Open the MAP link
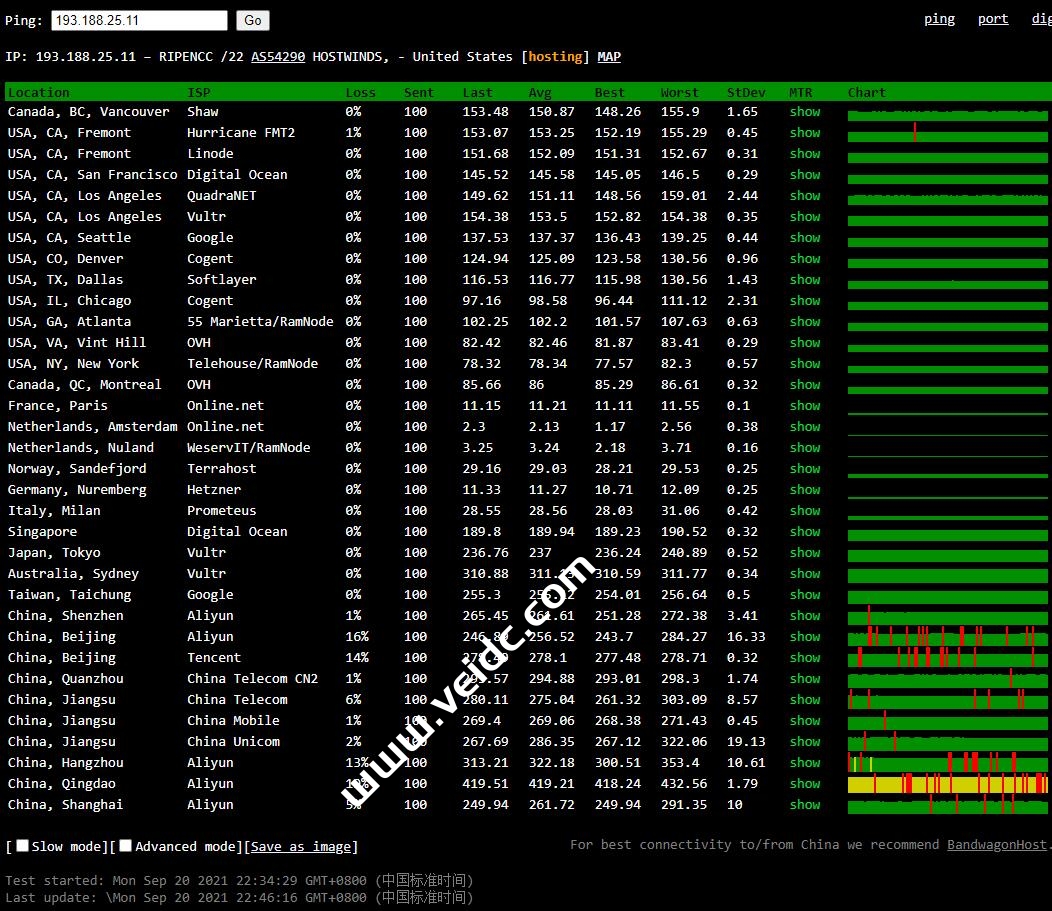 click(x=609, y=57)
